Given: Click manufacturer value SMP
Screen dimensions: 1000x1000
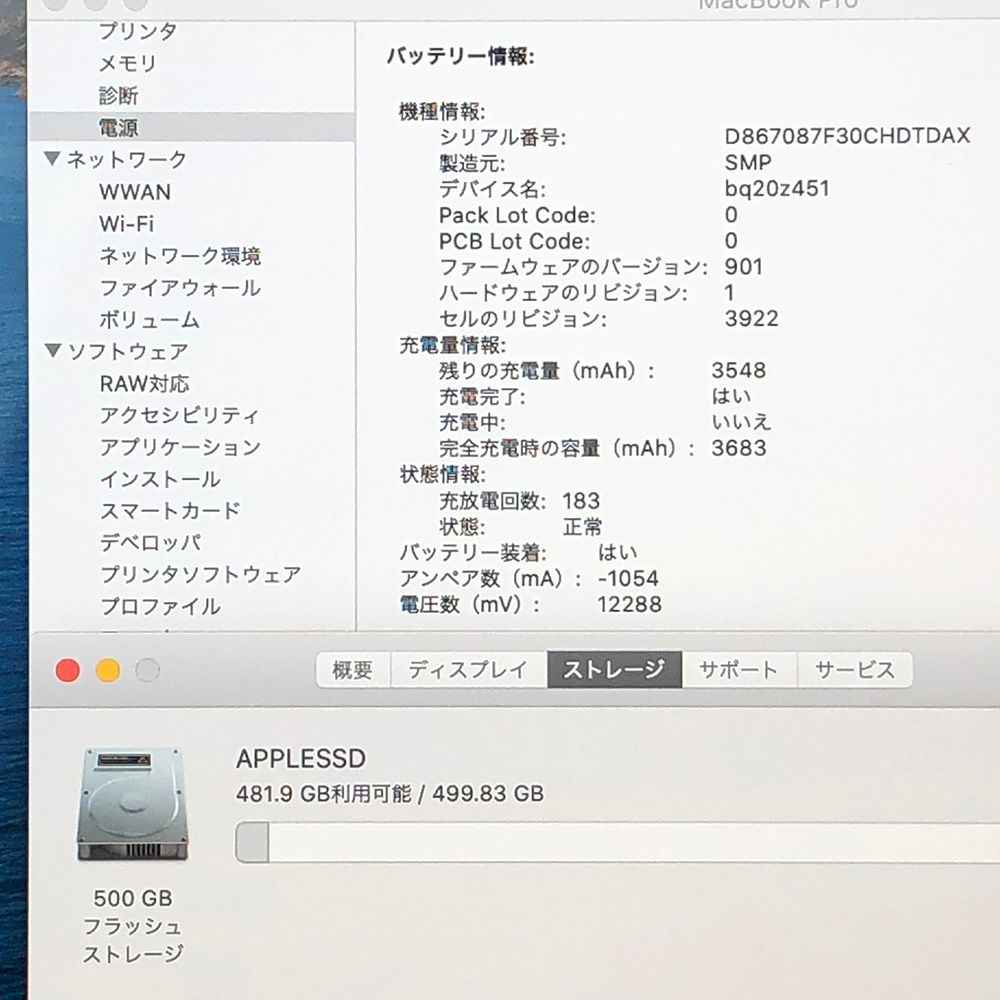Looking at the screenshot, I should tap(748, 162).
